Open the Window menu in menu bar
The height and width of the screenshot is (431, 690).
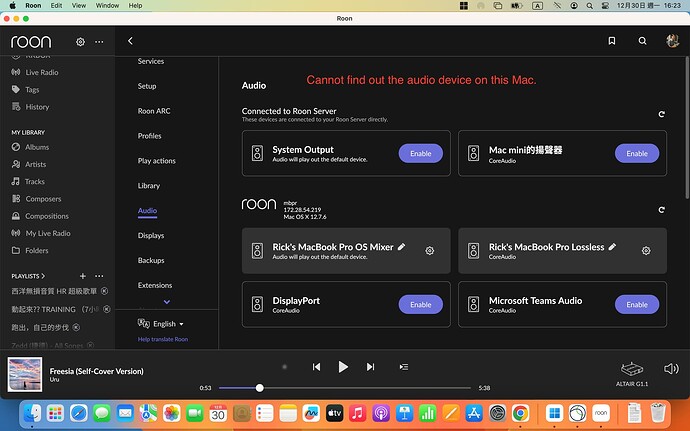click(x=107, y=5)
